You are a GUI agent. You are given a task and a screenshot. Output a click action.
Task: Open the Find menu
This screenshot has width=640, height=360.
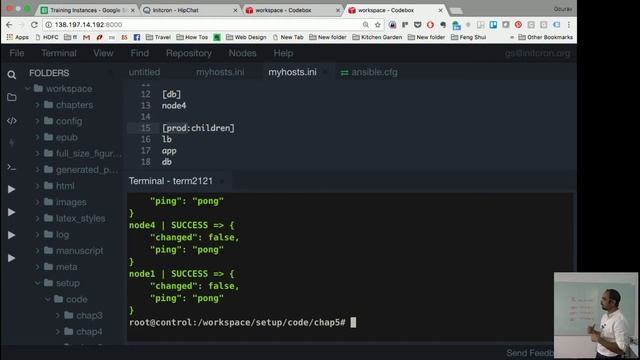pyautogui.click(x=140, y=53)
